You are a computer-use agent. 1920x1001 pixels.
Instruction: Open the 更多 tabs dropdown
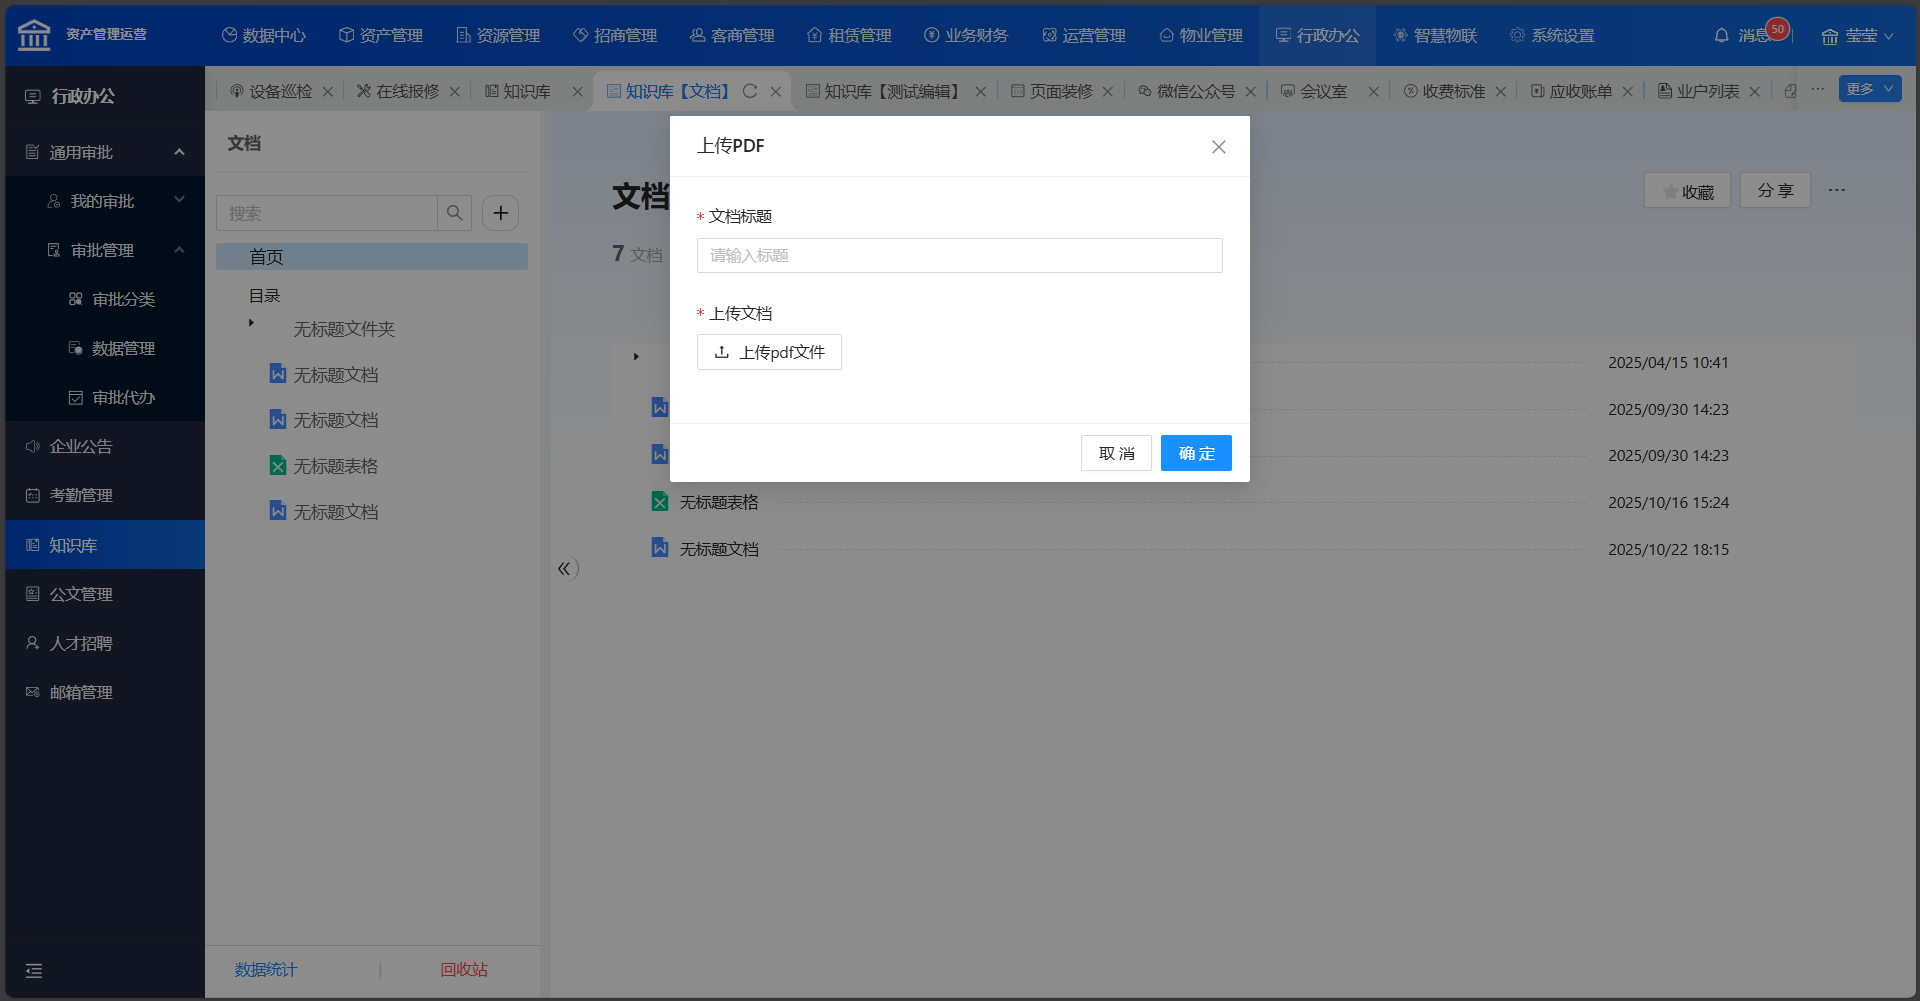pyautogui.click(x=1869, y=89)
